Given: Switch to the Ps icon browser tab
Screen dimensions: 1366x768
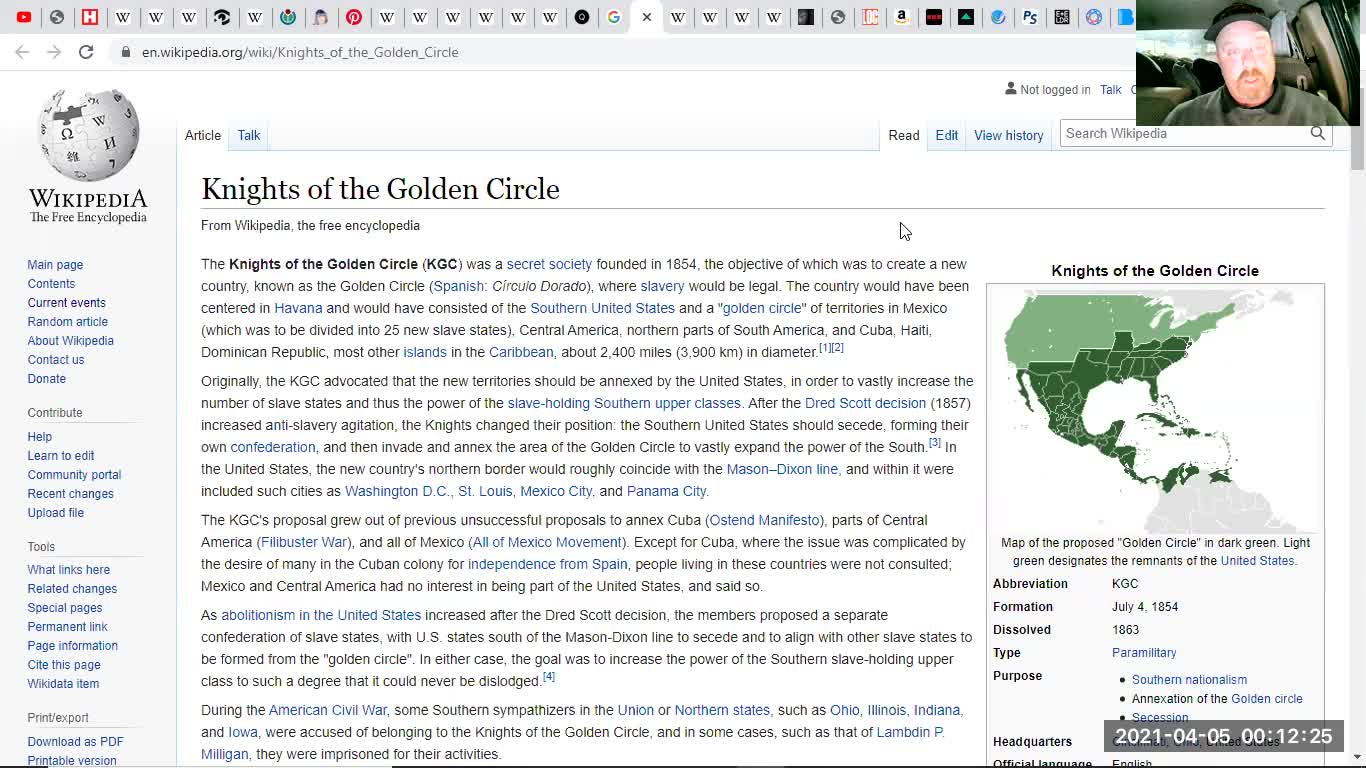Looking at the screenshot, I should coord(1030,17).
